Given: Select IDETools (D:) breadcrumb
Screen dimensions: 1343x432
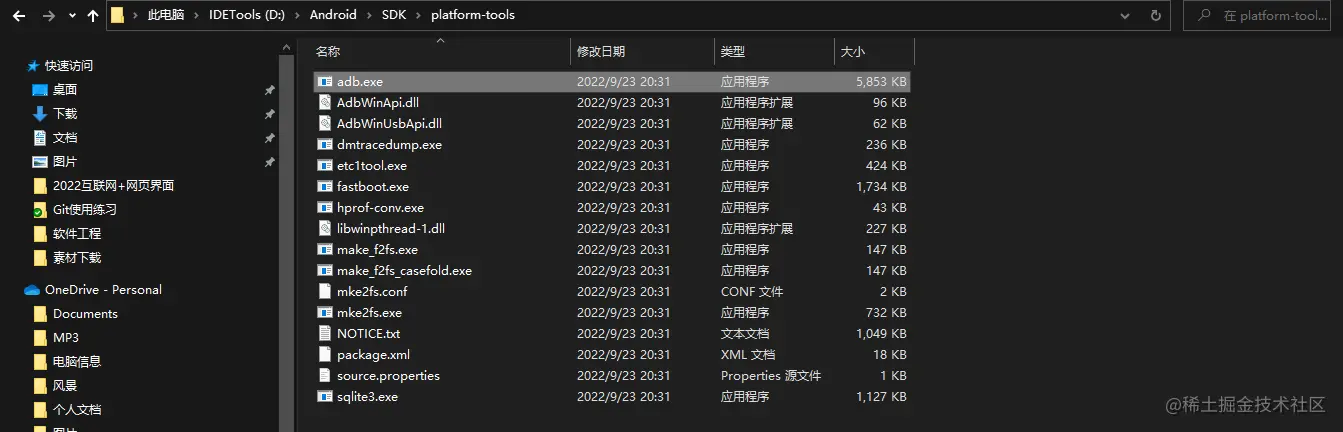Looking at the screenshot, I should click(247, 16).
